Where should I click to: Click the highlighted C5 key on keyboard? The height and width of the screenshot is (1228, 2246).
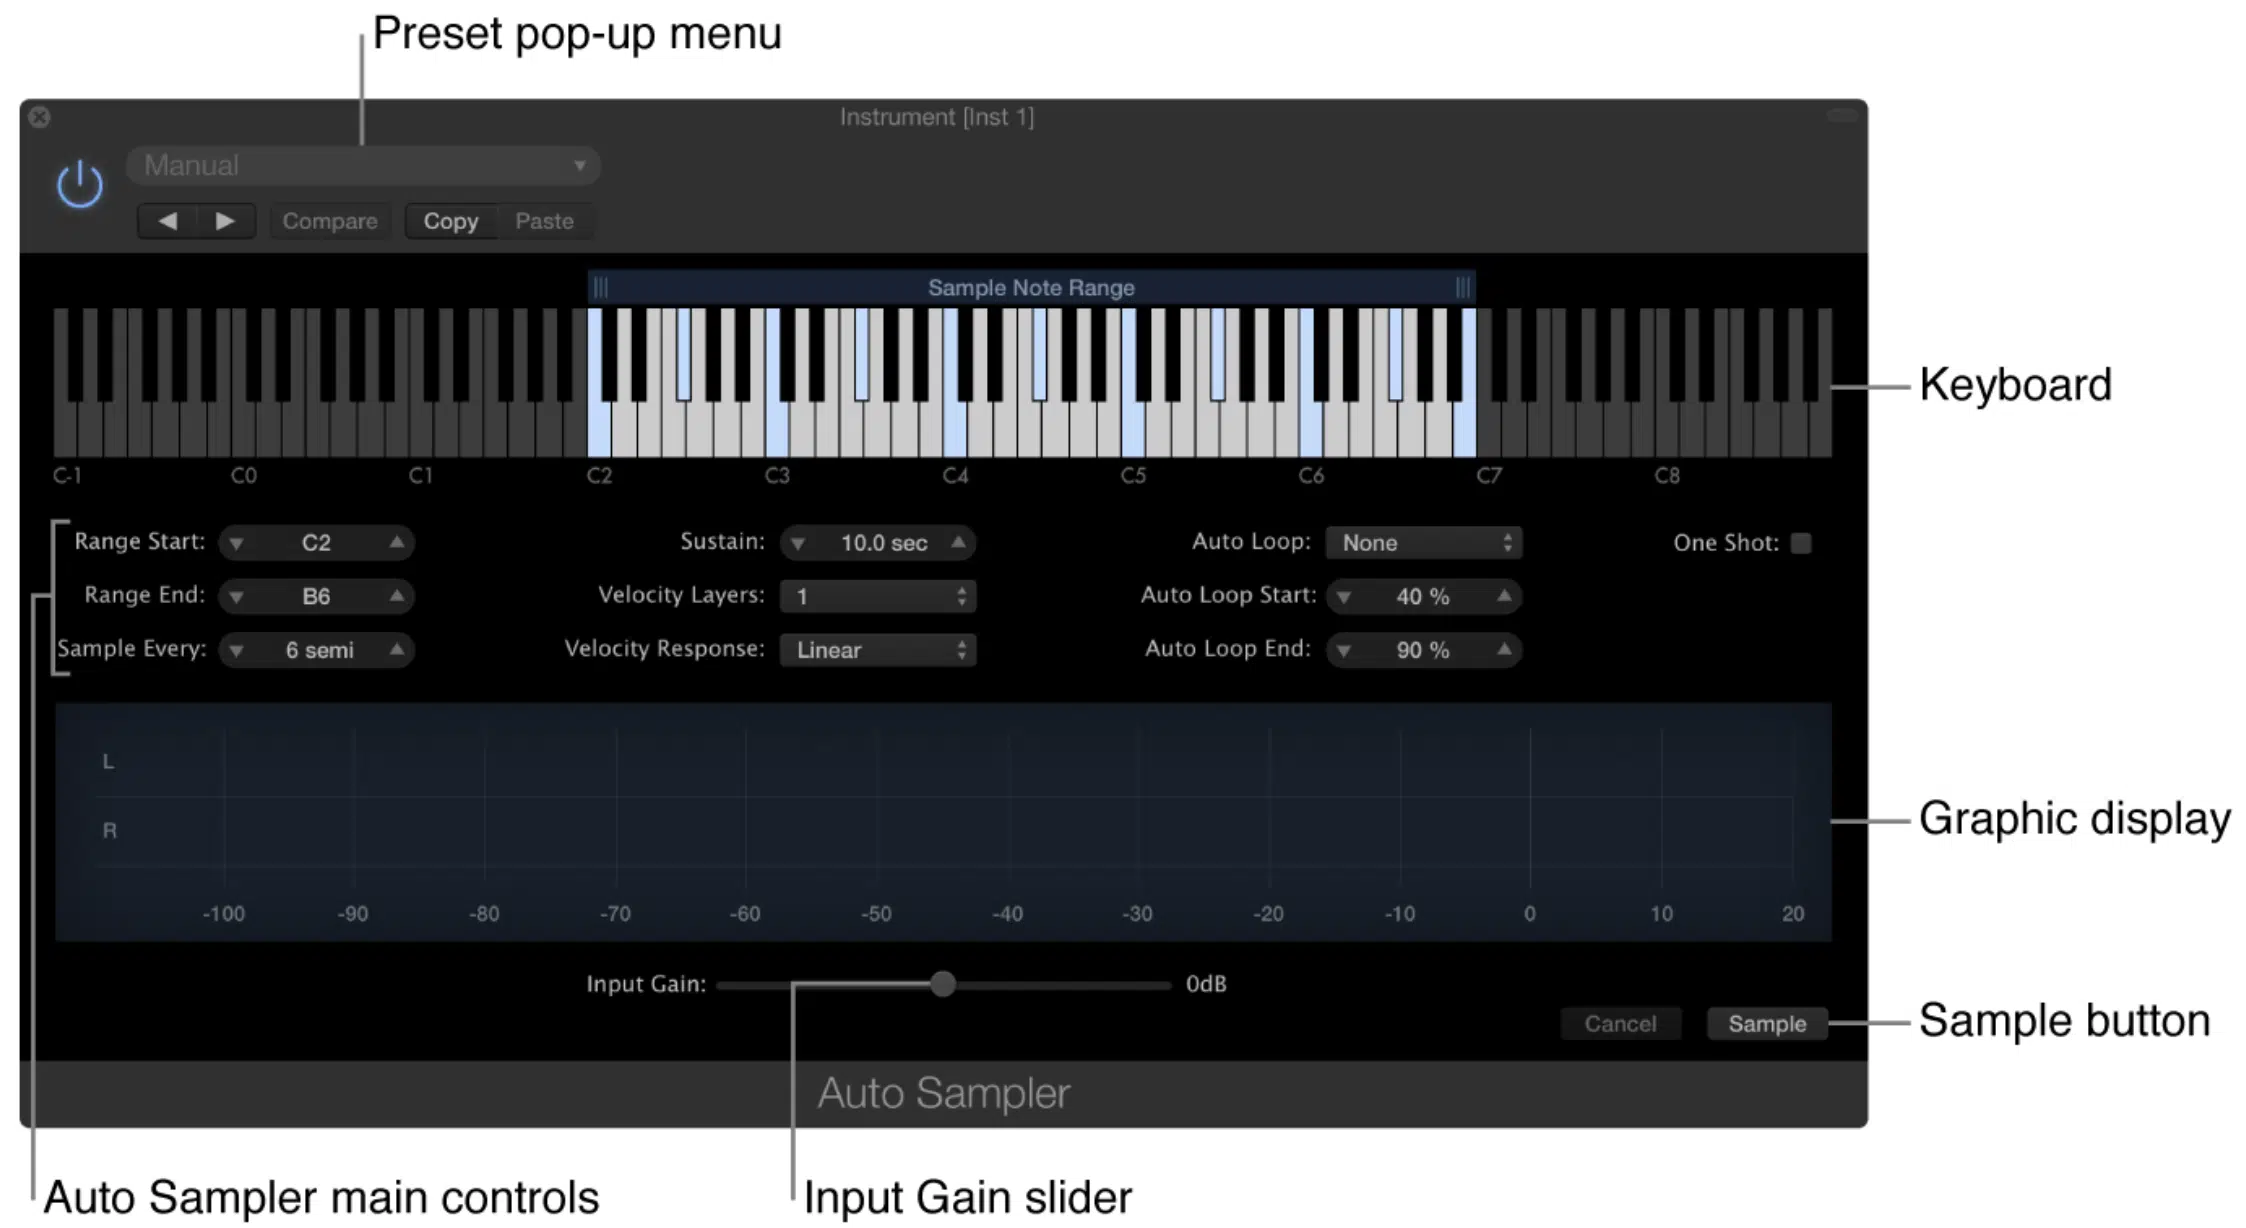pos(1133,430)
